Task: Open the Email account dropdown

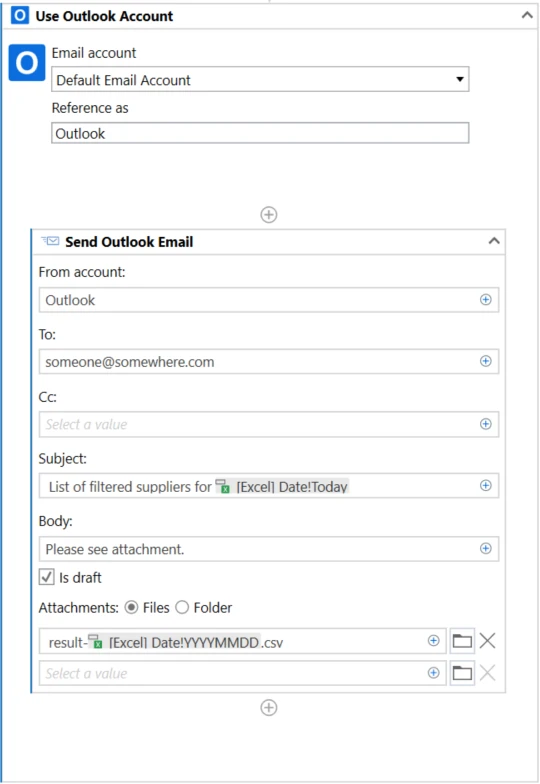Action: tap(260, 80)
